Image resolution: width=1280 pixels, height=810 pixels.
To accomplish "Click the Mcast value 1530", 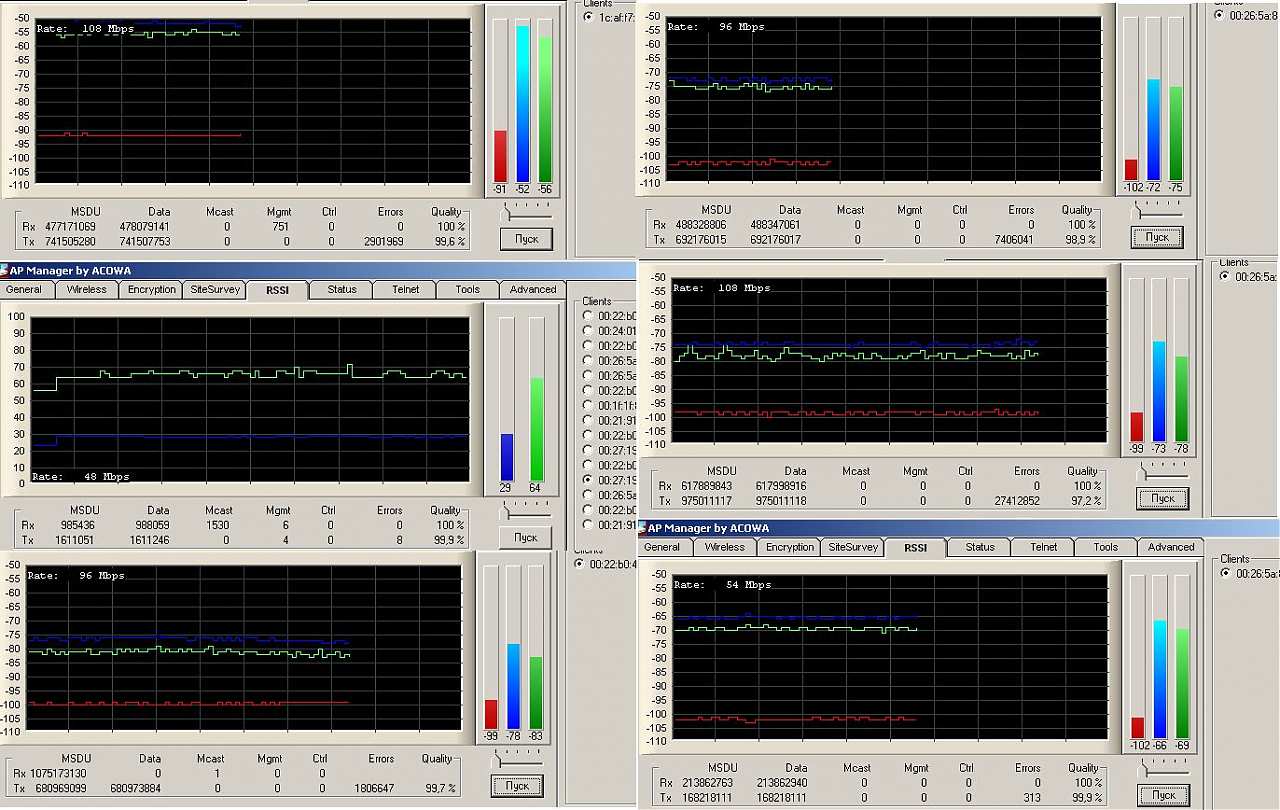I will (216, 525).
